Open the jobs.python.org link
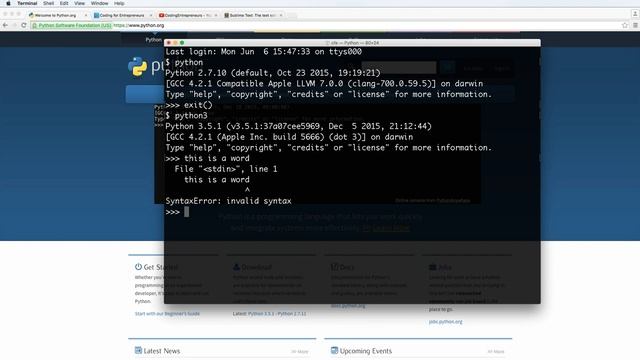 pos(446,322)
